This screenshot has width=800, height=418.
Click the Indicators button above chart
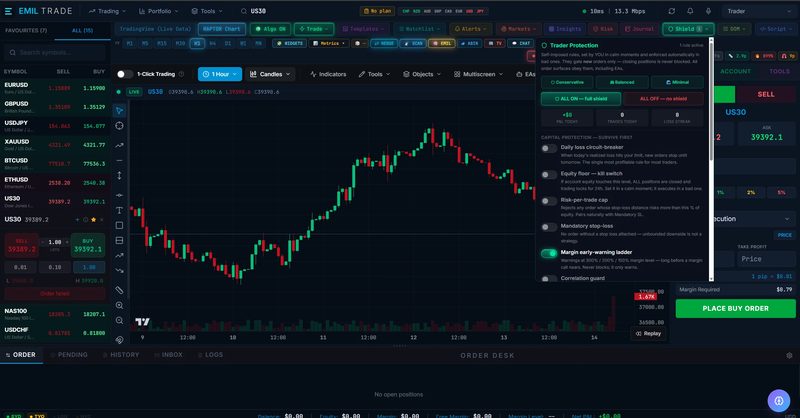(x=328, y=74)
